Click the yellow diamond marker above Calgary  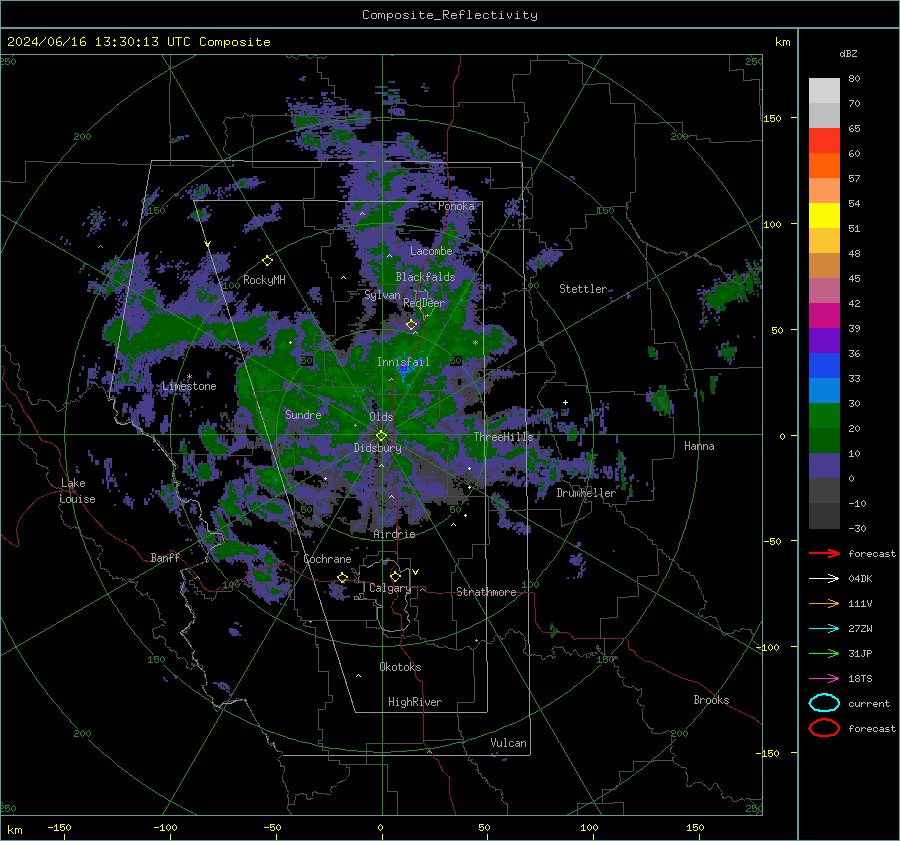click(x=395, y=576)
